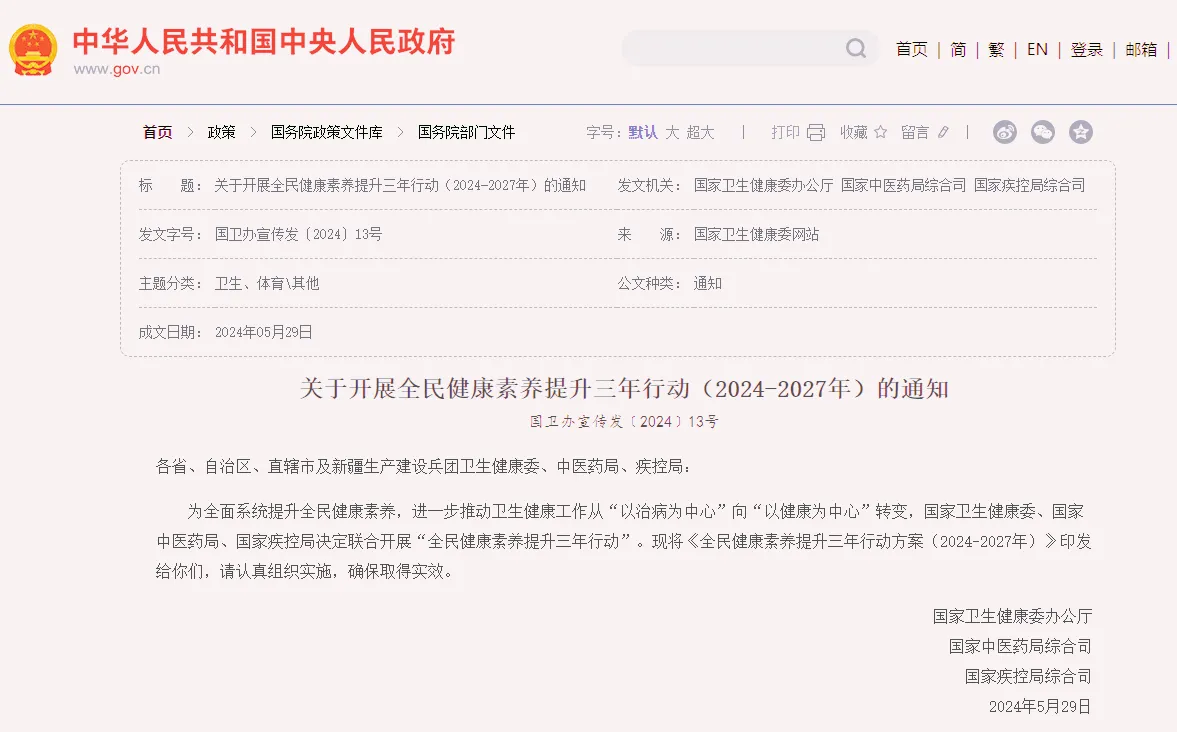Open breadcrumb 国务院部门文件

click(466, 132)
